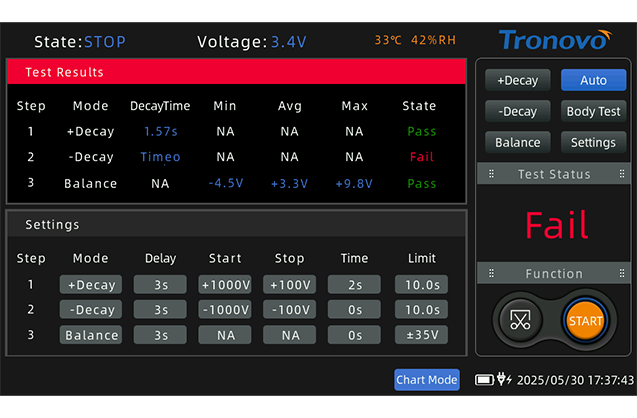Select the Auto mode button
Screen dimensions: 637x418
593,80
